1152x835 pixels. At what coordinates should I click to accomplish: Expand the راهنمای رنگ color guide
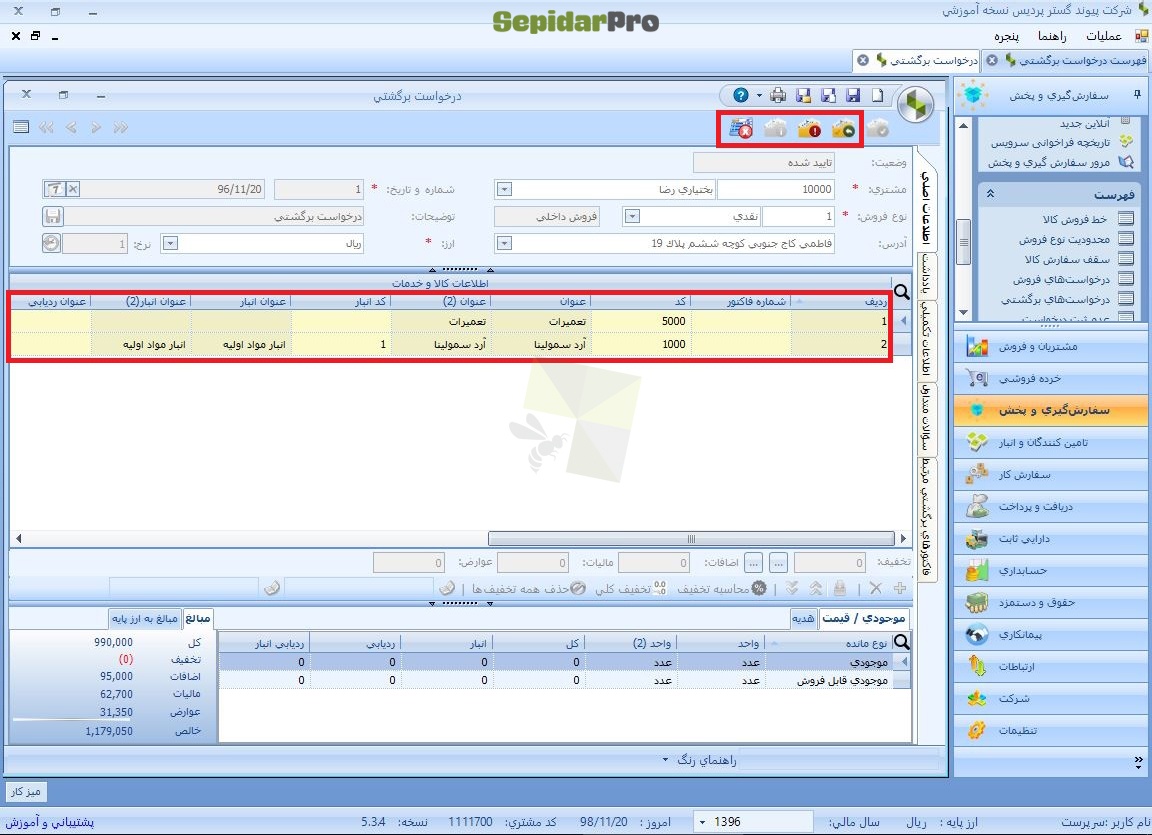699,759
